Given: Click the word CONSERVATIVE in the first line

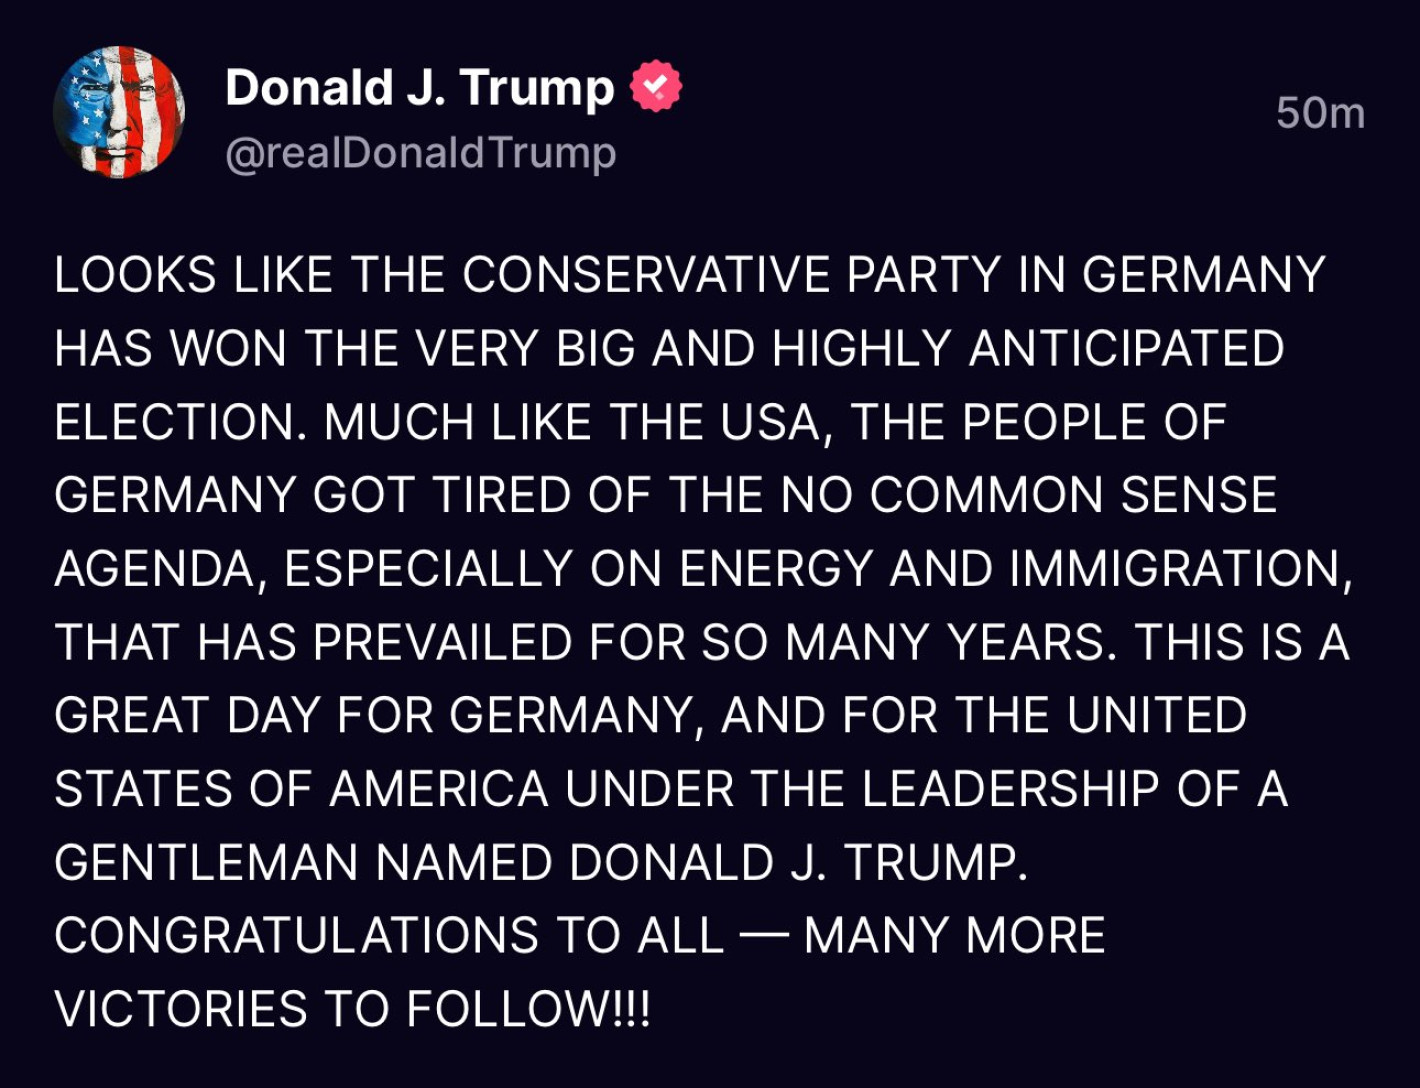Looking at the screenshot, I should (647, 275).
